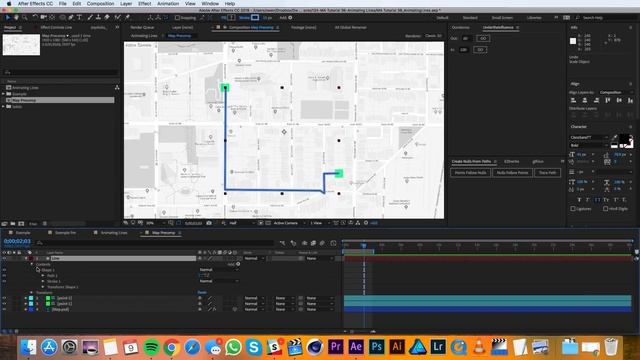Click the Align Horizontal Center icon
Screen dimensions: 640x360
coord(584,100)
